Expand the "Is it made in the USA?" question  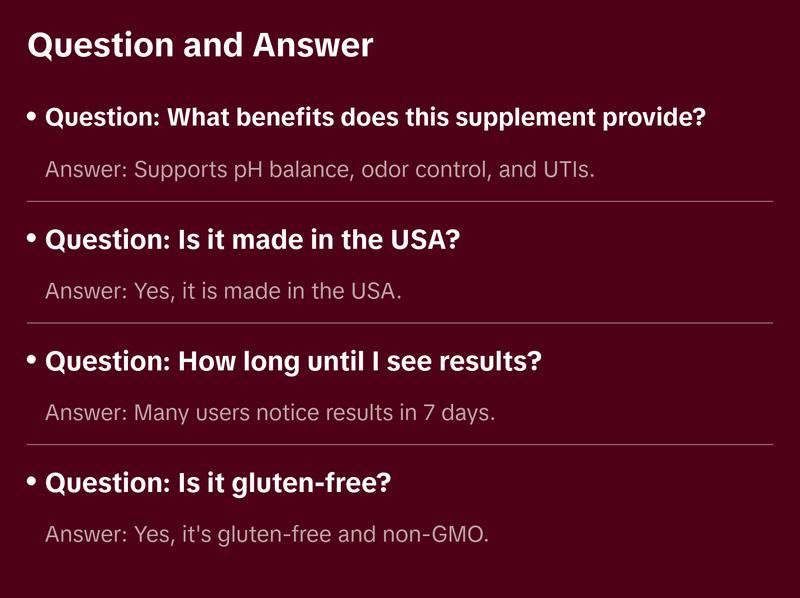(252, 240)
